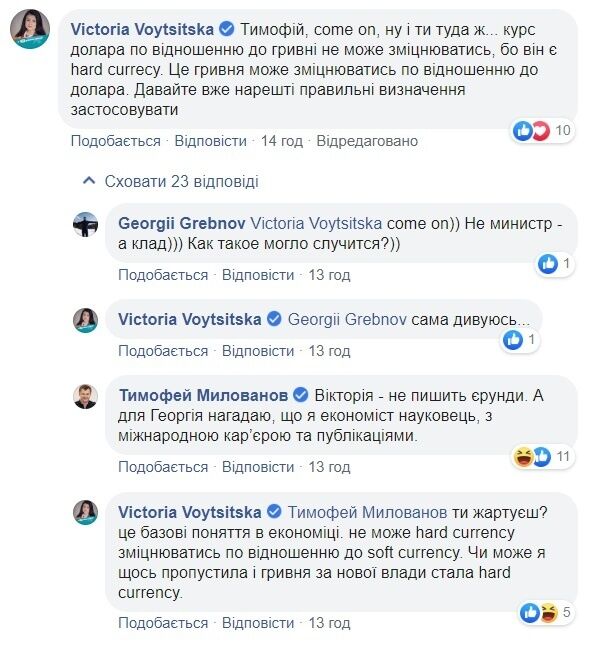Show edit history via 'Відредаговано' link
616x646 pixels.
(367, 141)
